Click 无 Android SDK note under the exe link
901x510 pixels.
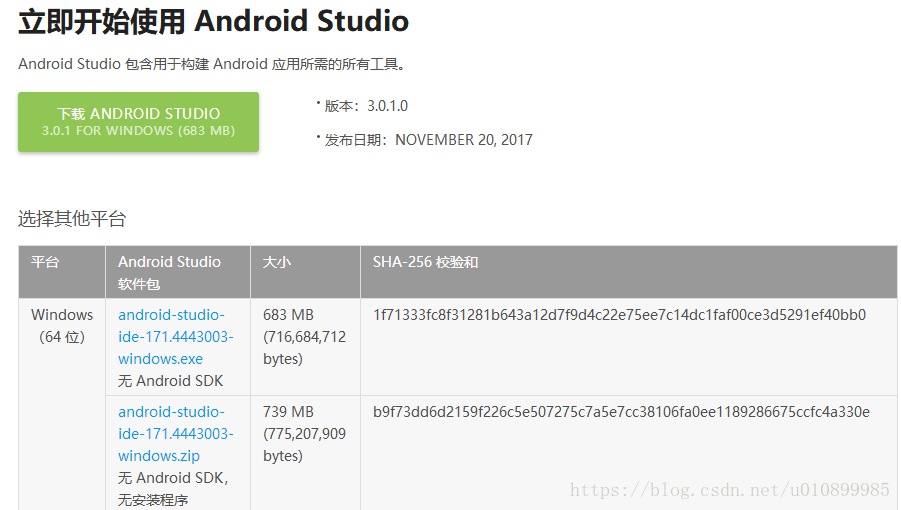(171, 381)
